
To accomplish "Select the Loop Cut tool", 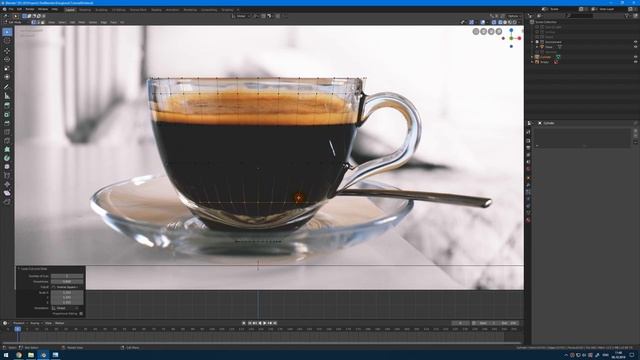I will coord(7,132).
